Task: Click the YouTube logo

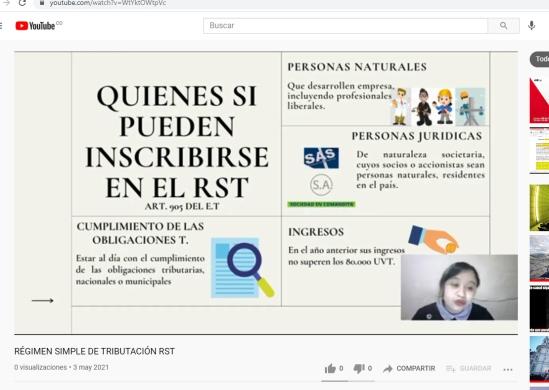Action: (x=36, y=26)
